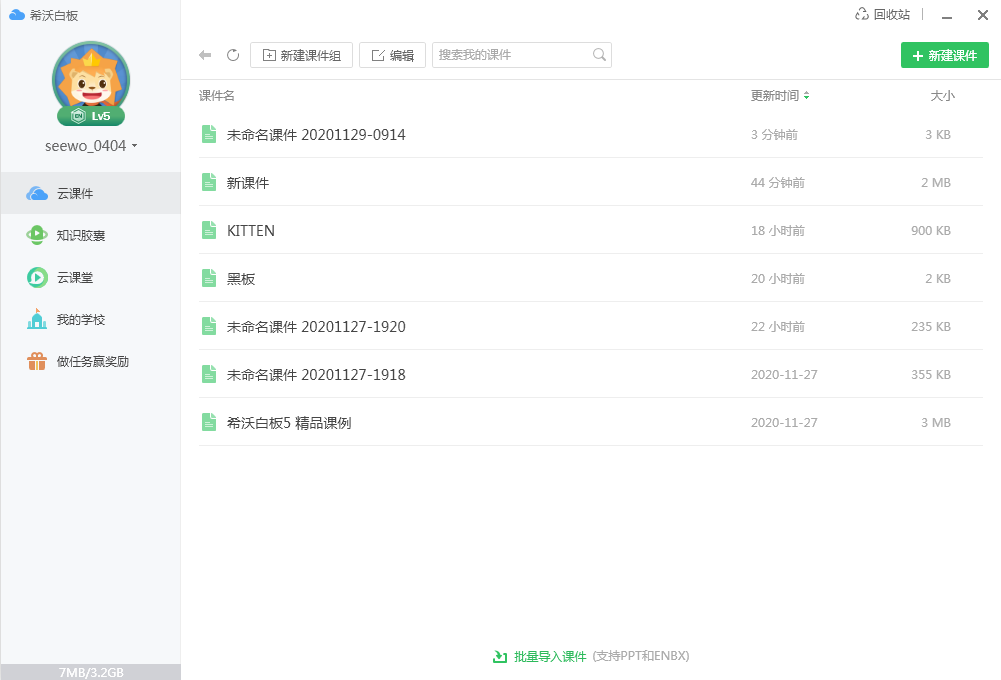Screen dimensions: 1001x680
Task: Click file icon of 希沃白板5 精品课例
Action: pos(209,422)
